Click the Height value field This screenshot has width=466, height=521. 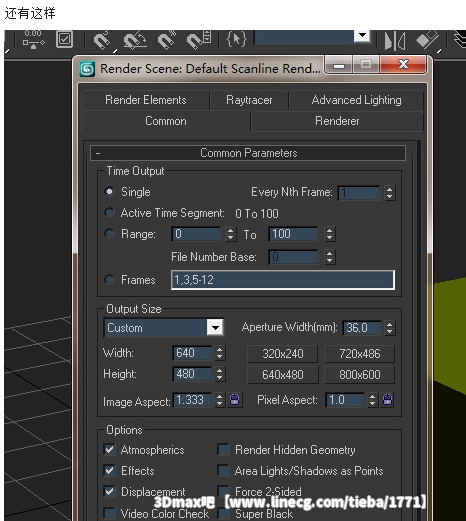pos(192,374)
